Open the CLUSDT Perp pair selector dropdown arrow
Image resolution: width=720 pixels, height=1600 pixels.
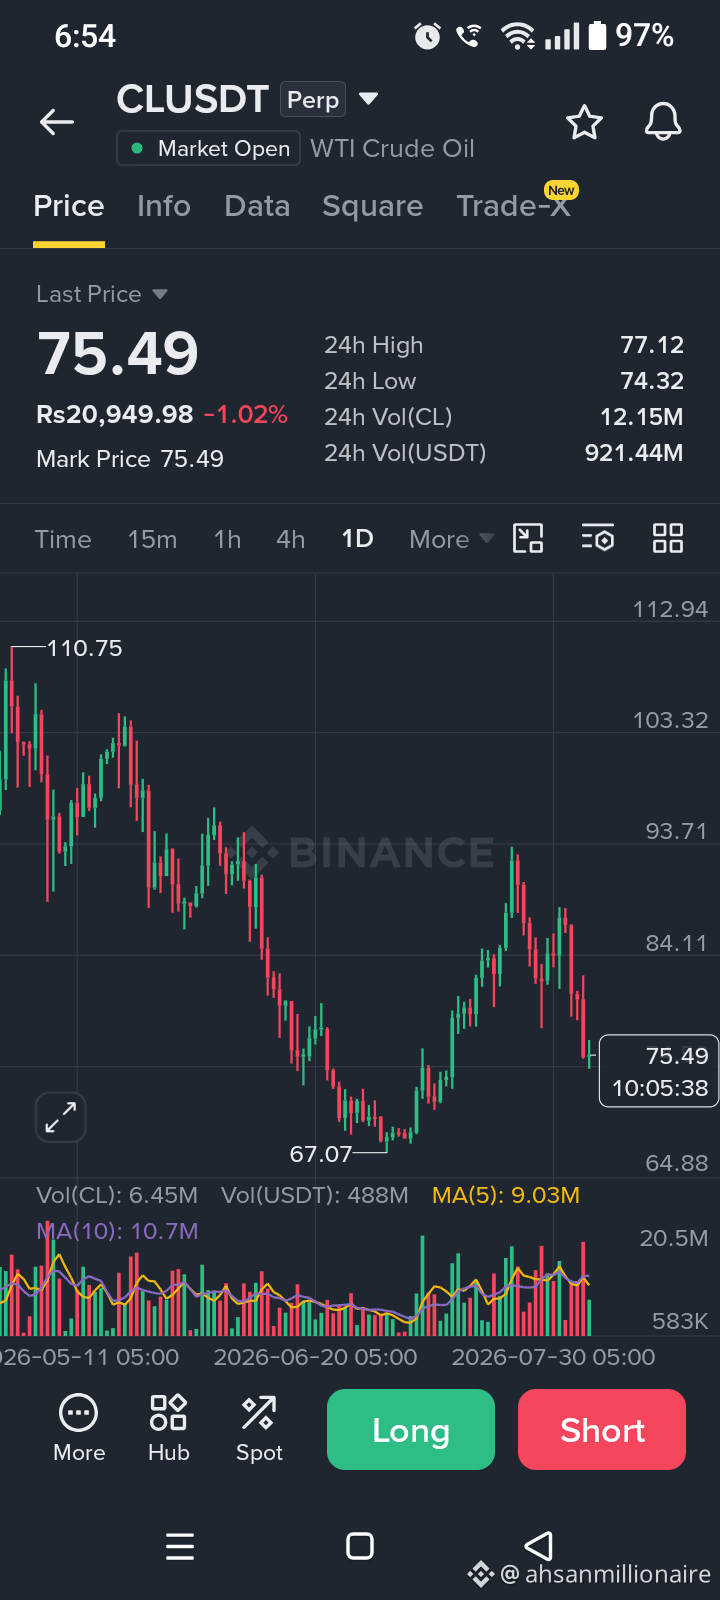pyautogui.click(x=368, y=99)
